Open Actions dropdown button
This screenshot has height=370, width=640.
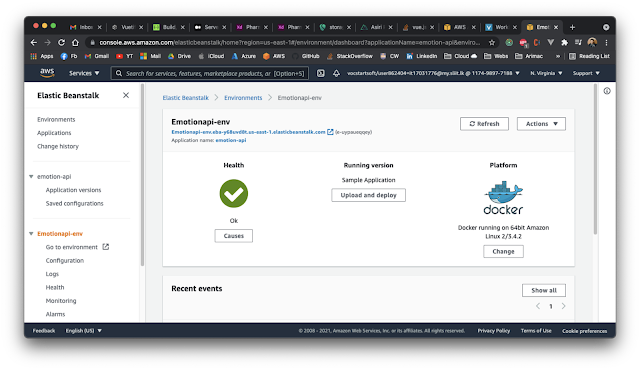(541, 124)
